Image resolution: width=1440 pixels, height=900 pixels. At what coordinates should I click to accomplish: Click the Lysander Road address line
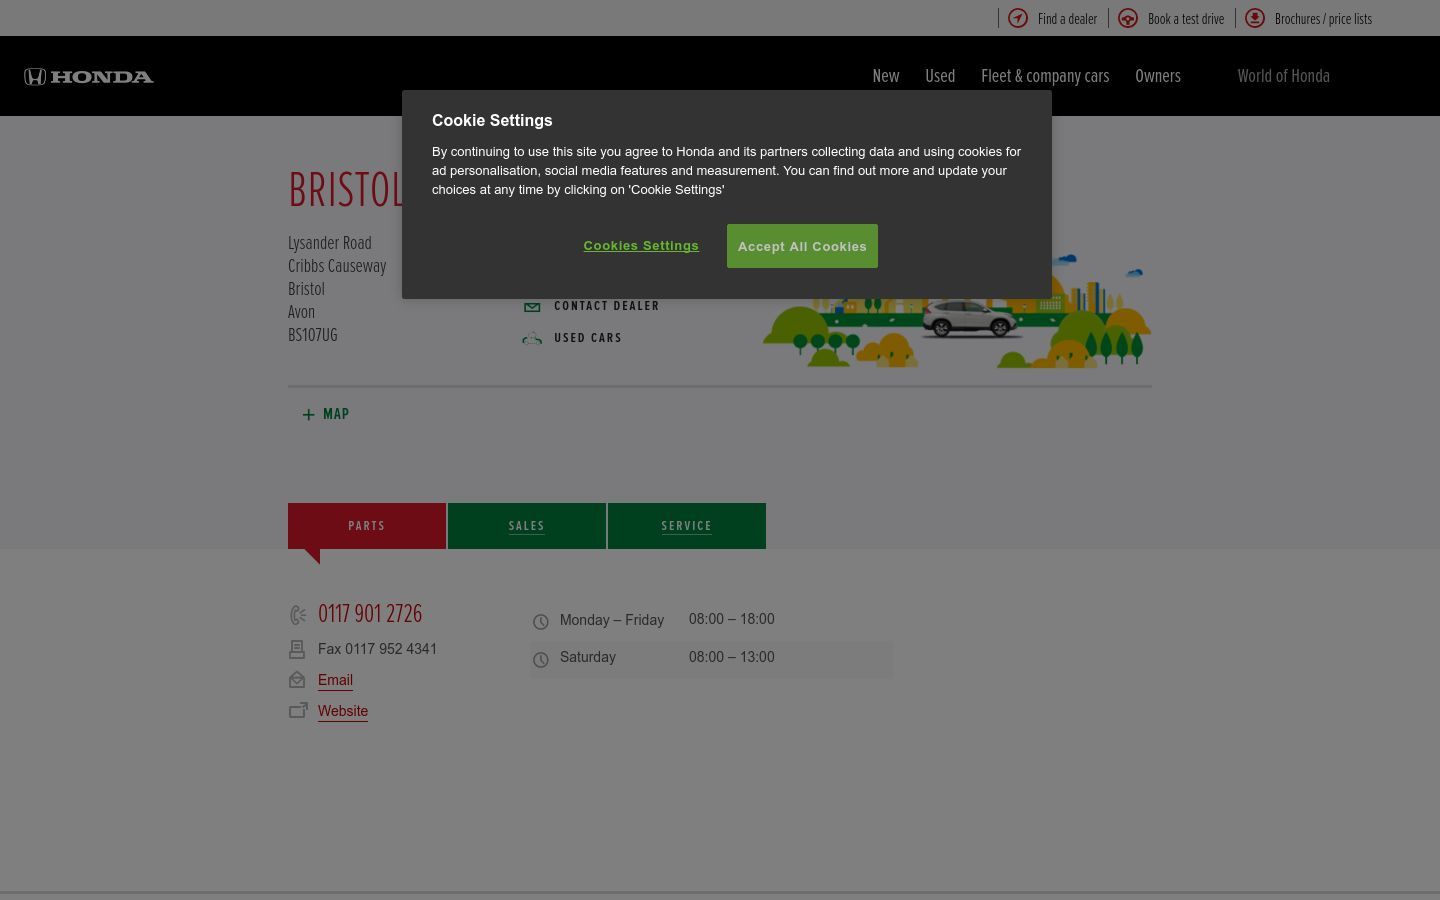pyautogui.click(x=330, y=243)
